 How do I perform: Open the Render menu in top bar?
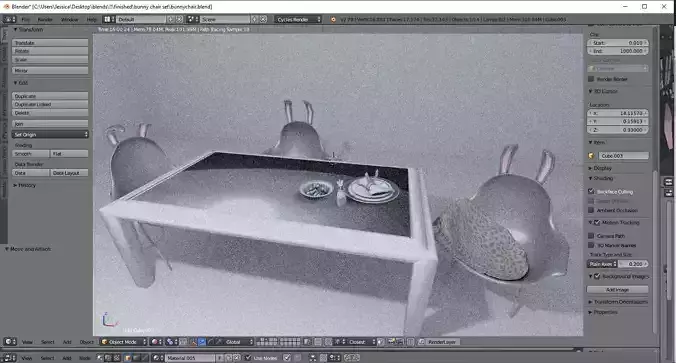click(x=45, y=19)
